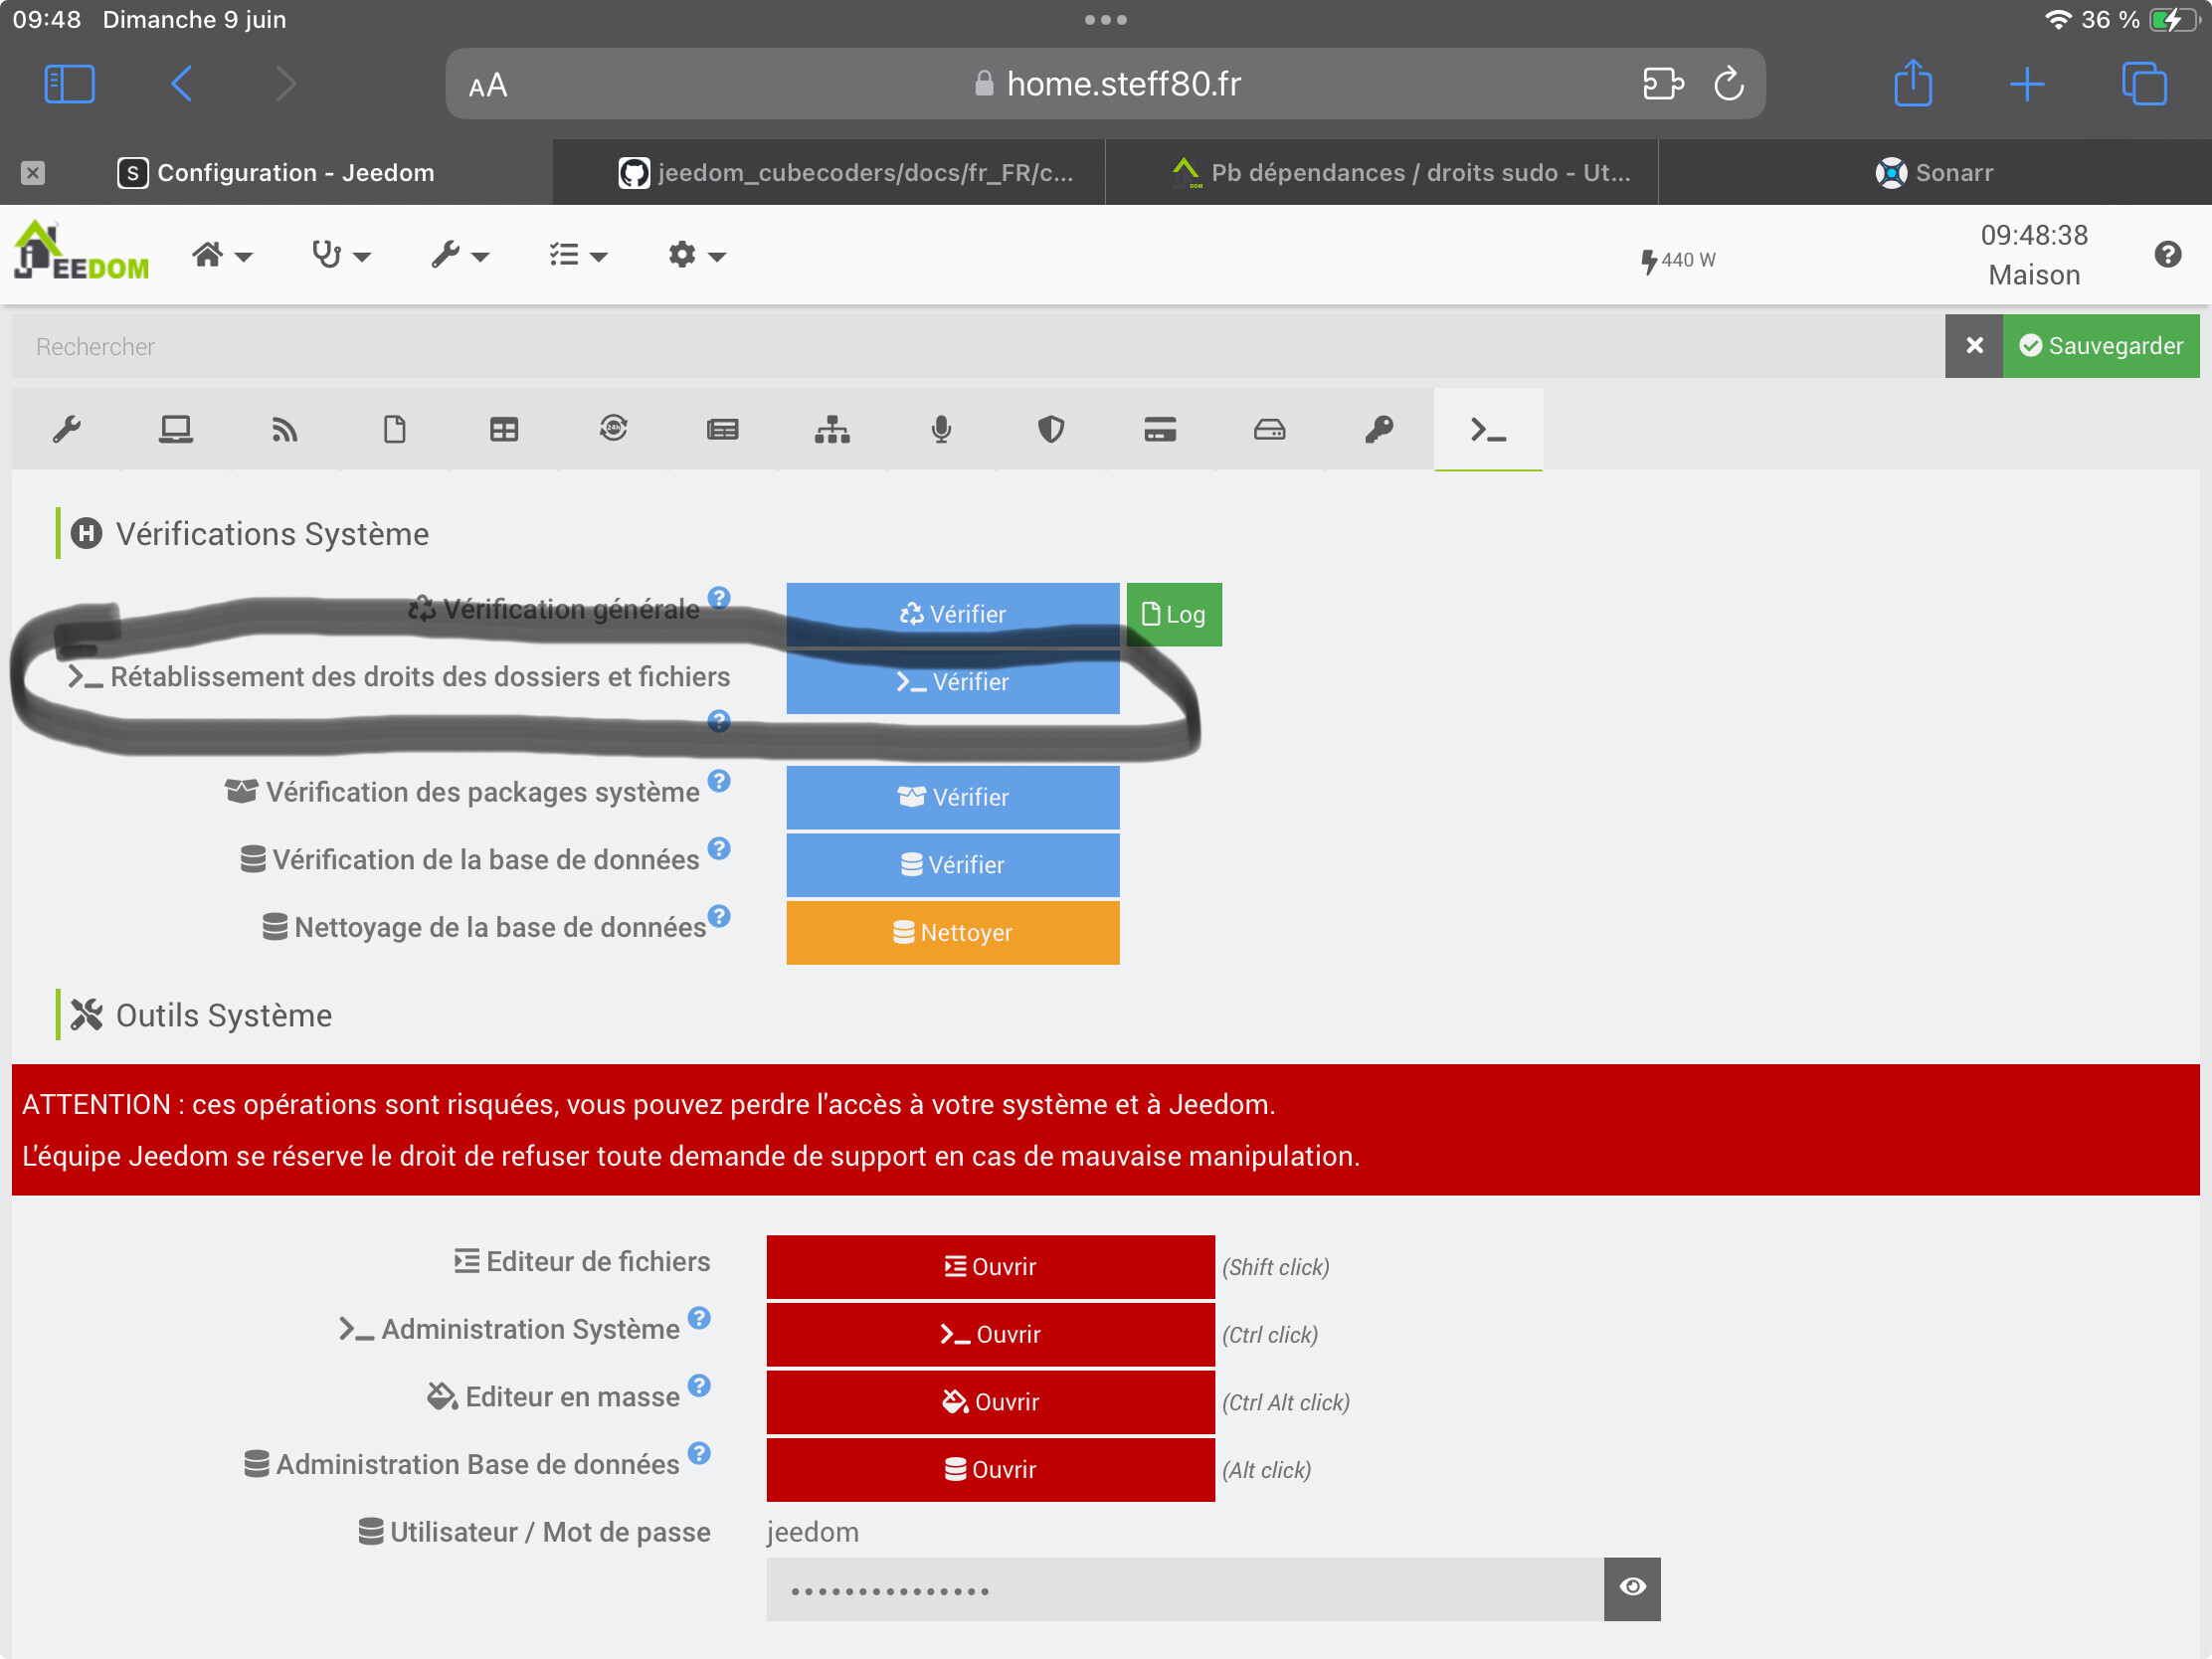Image resolution: width=2212 pixels, height=1659 pixels.
Task: Click the orange Nettoyer button
Action: click(952, 933)
